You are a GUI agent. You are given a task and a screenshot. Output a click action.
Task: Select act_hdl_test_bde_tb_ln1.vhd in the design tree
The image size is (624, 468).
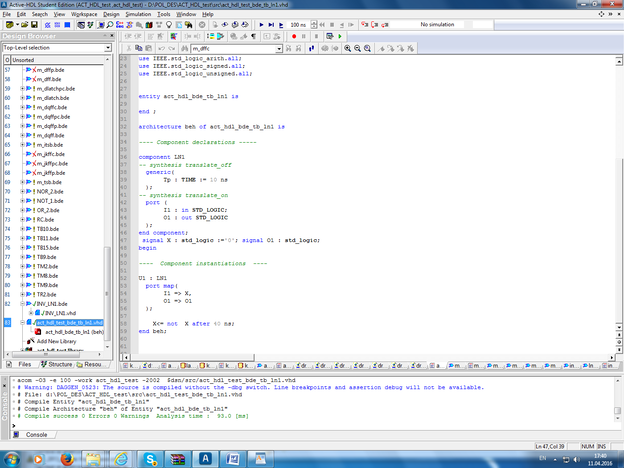[69, 323]
